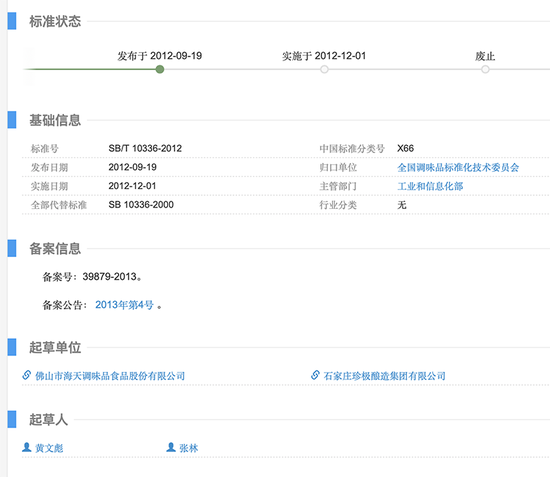Screen dimensions: 550x477
Task: Select the 实施于 2012-12-01 timeline dot
Action: tap(324, 69)
